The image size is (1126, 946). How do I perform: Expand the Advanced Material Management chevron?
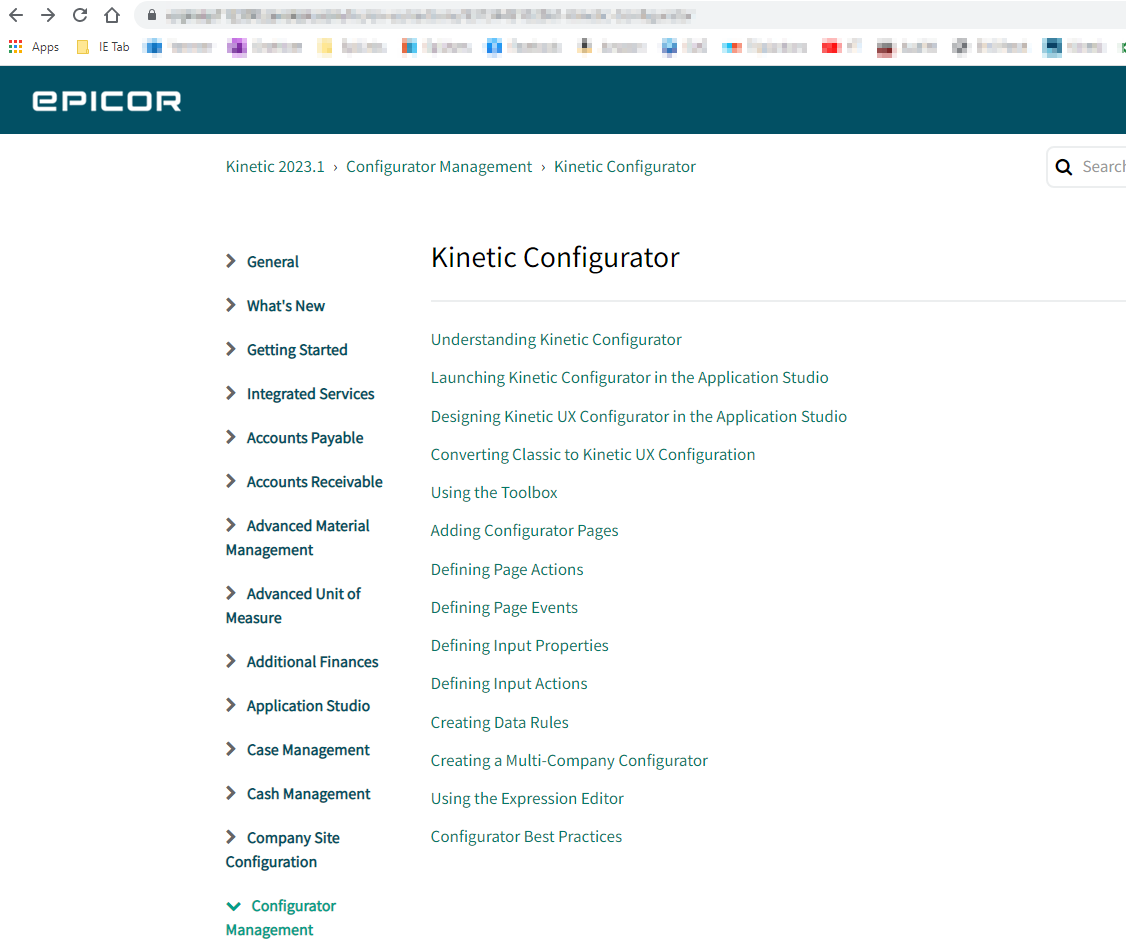[x=231, y=525]
